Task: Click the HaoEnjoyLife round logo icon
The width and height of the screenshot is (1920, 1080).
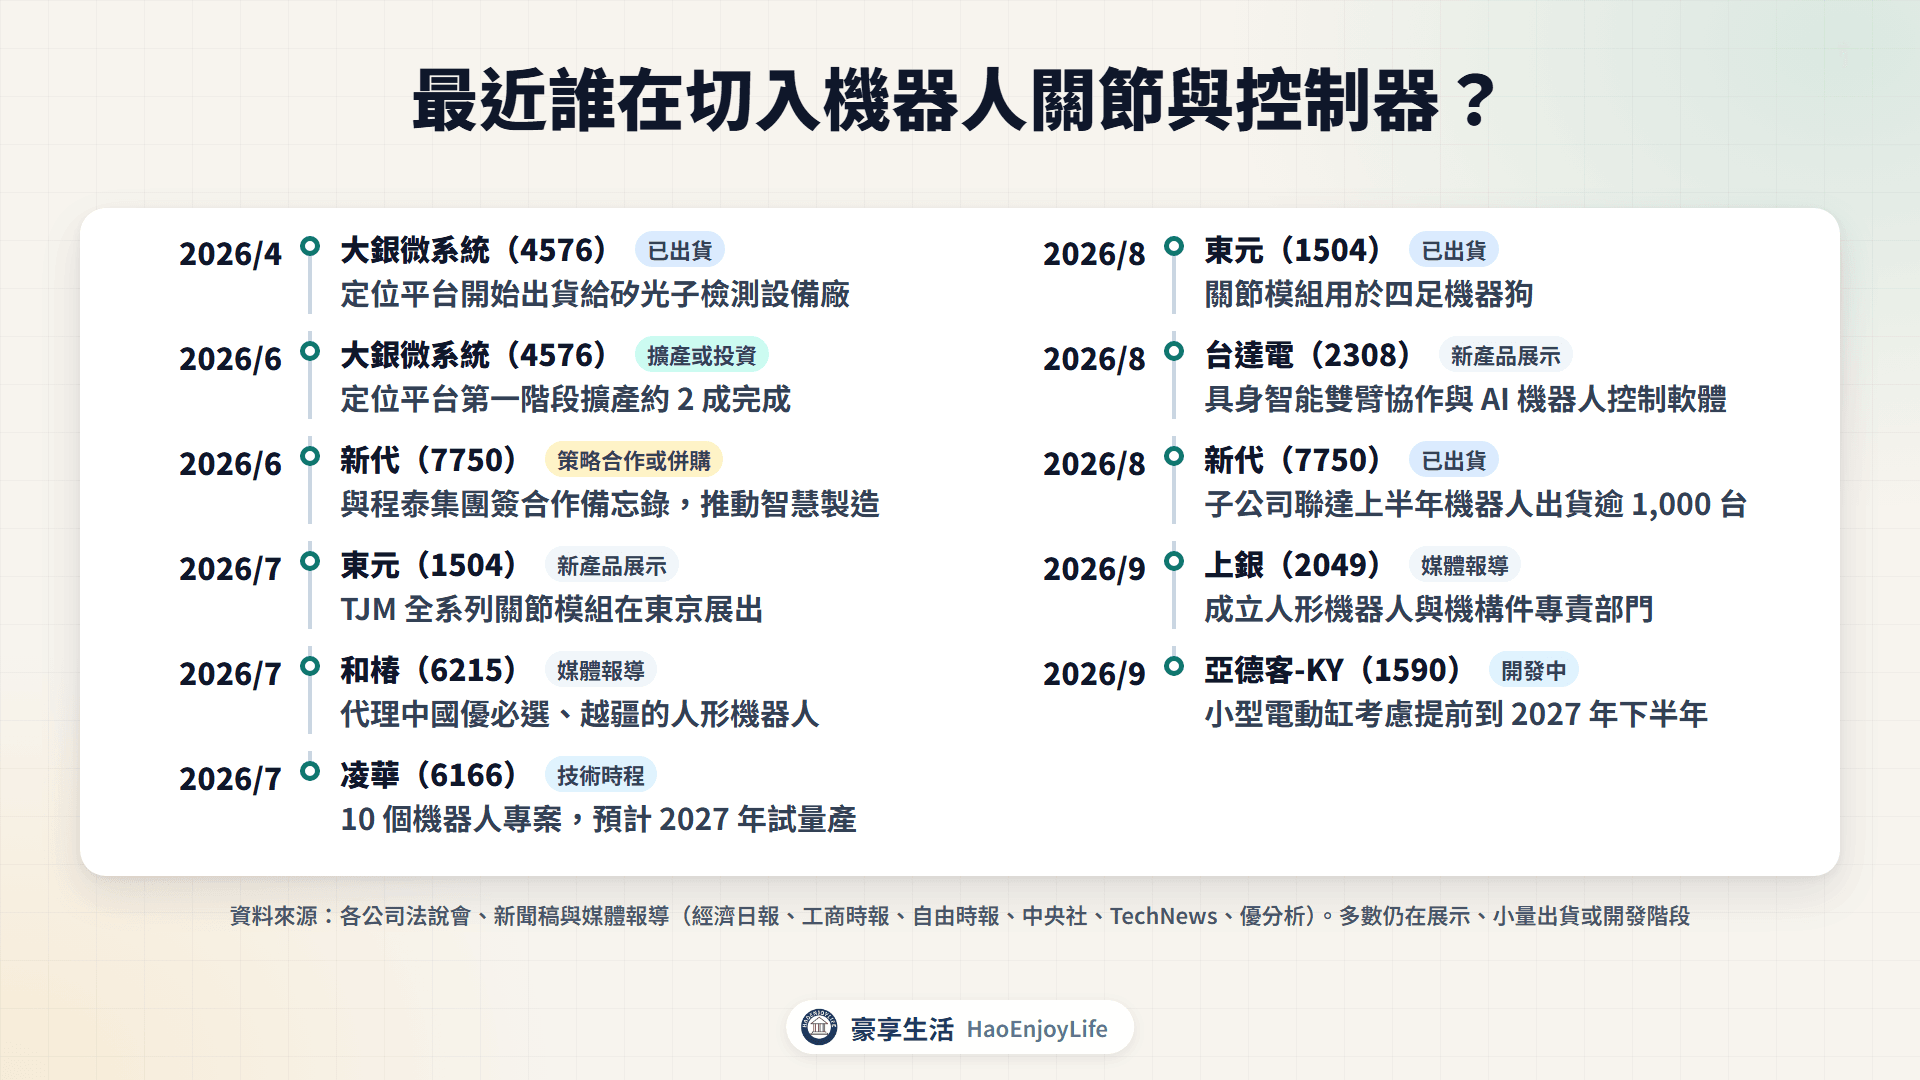Action: click(x=819, y=1027)
